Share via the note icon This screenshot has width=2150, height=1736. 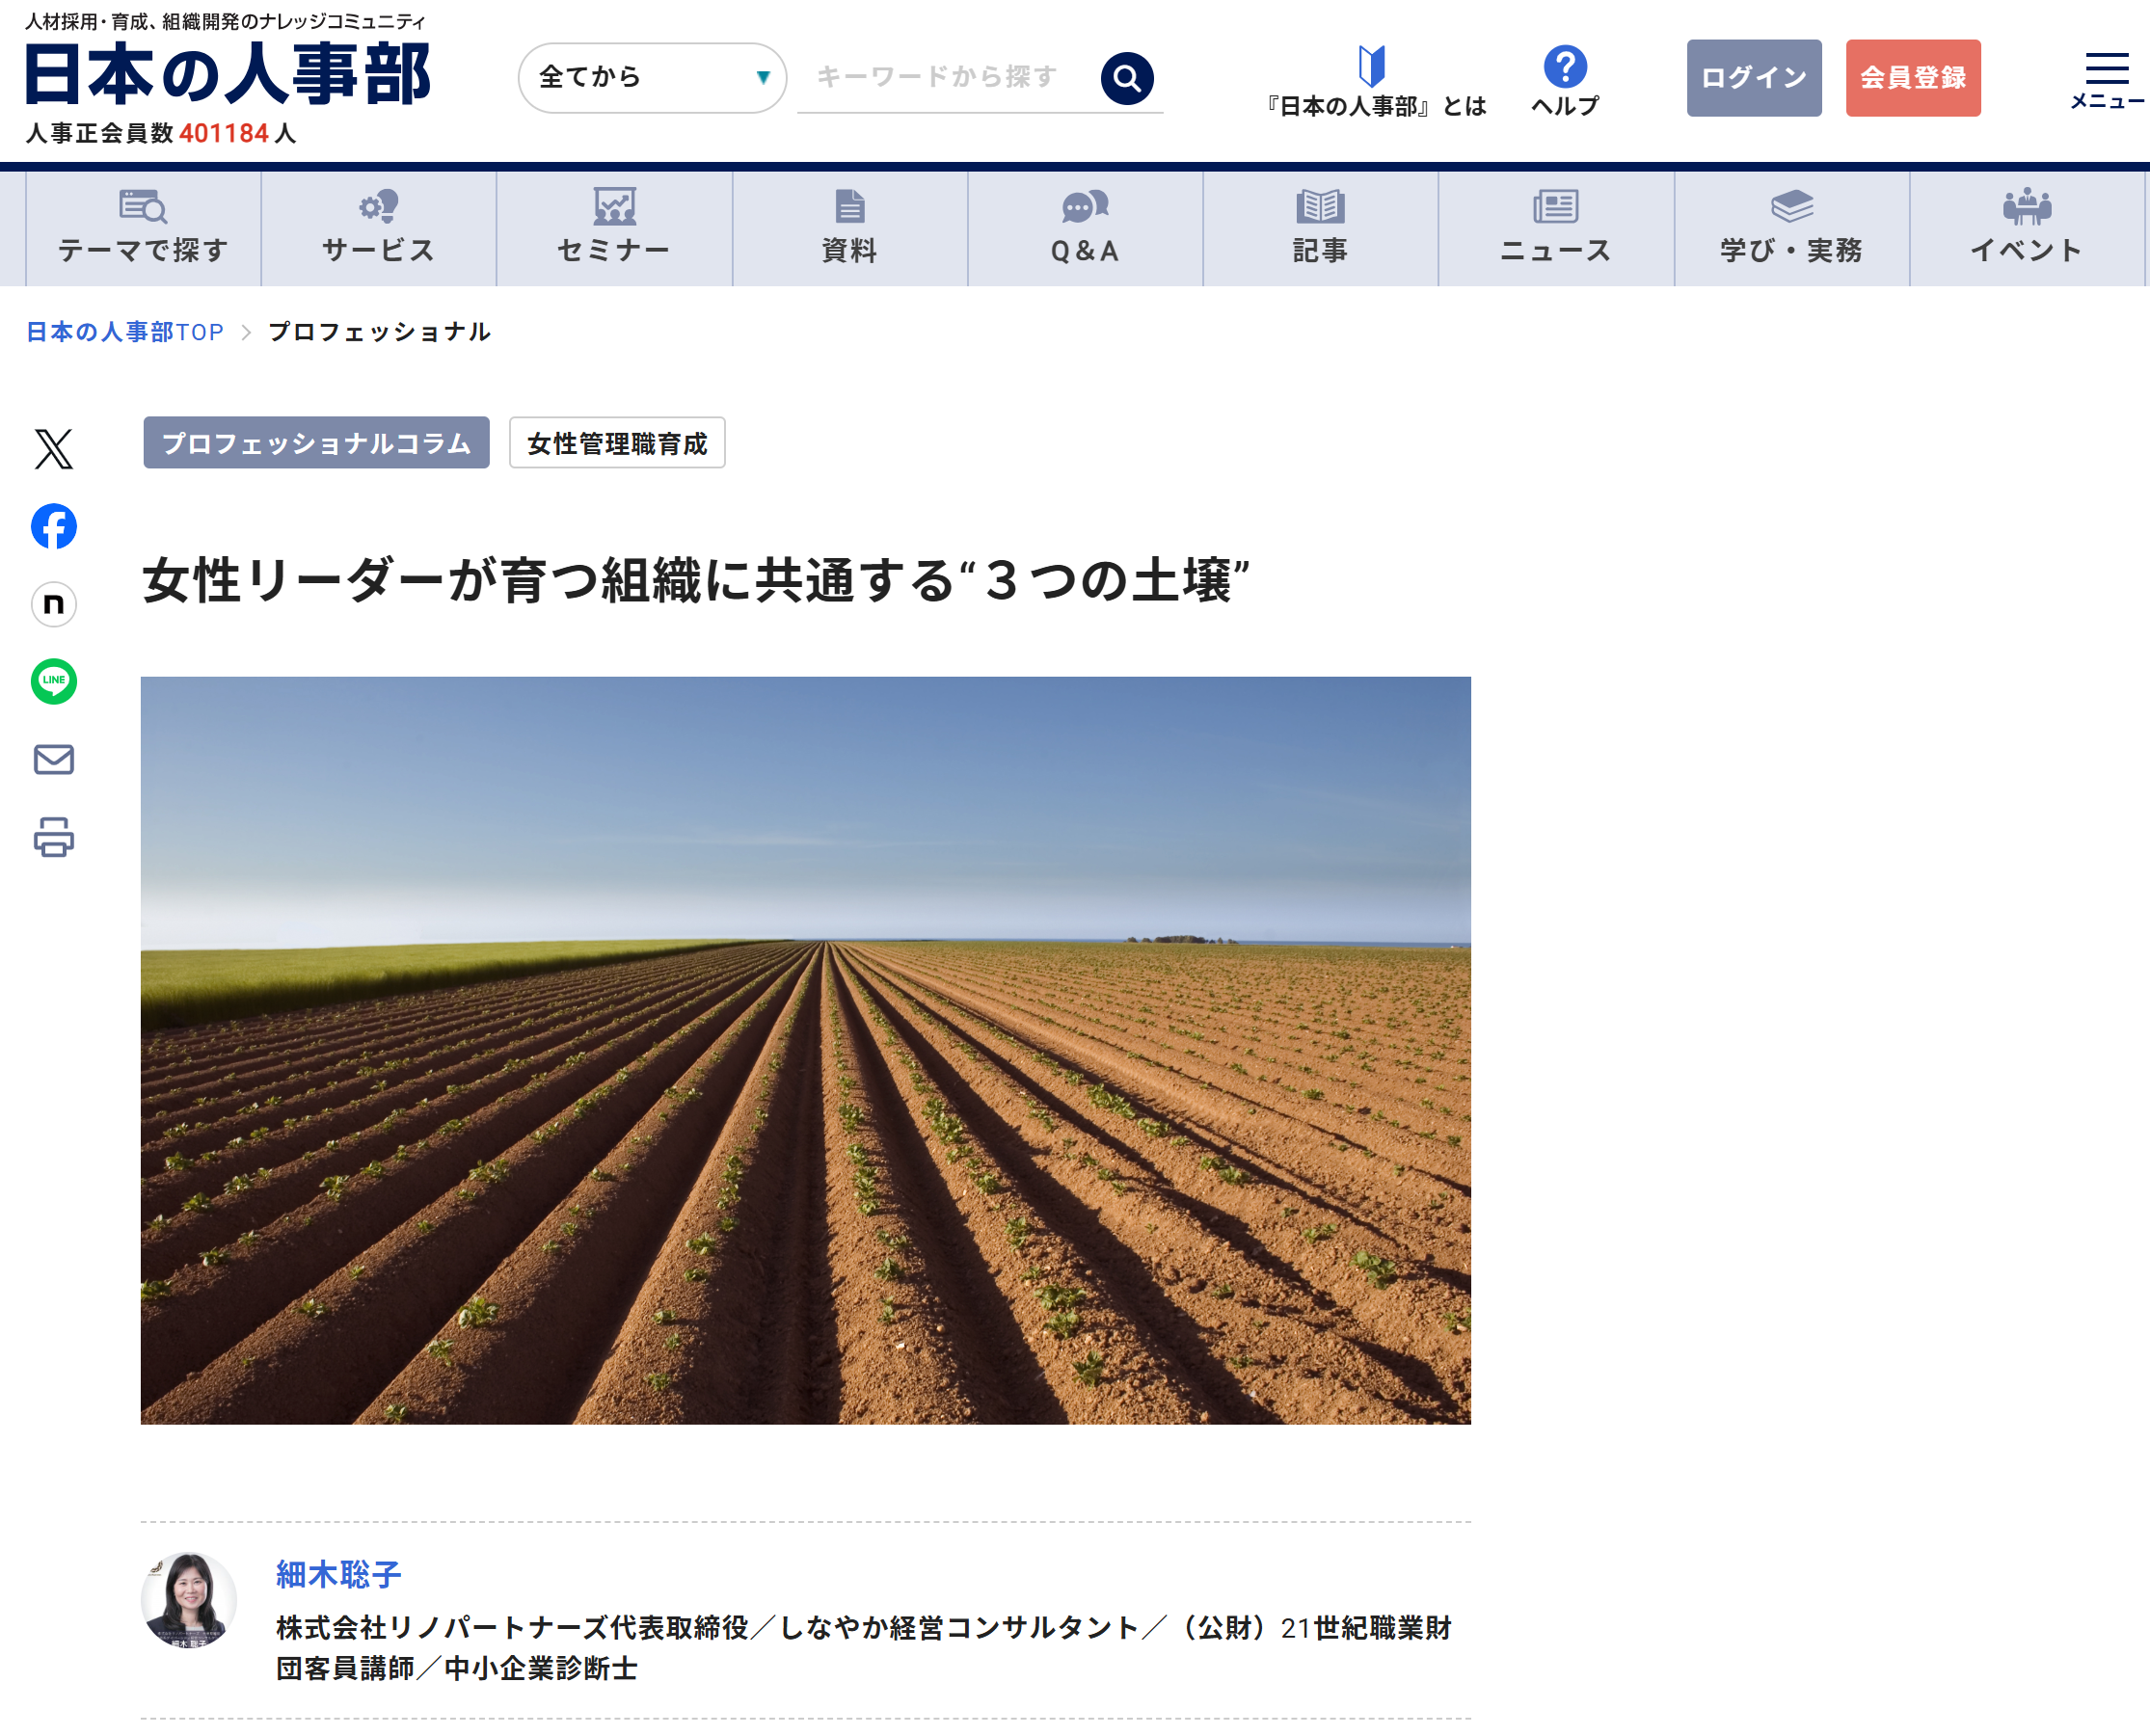[54, 604]
